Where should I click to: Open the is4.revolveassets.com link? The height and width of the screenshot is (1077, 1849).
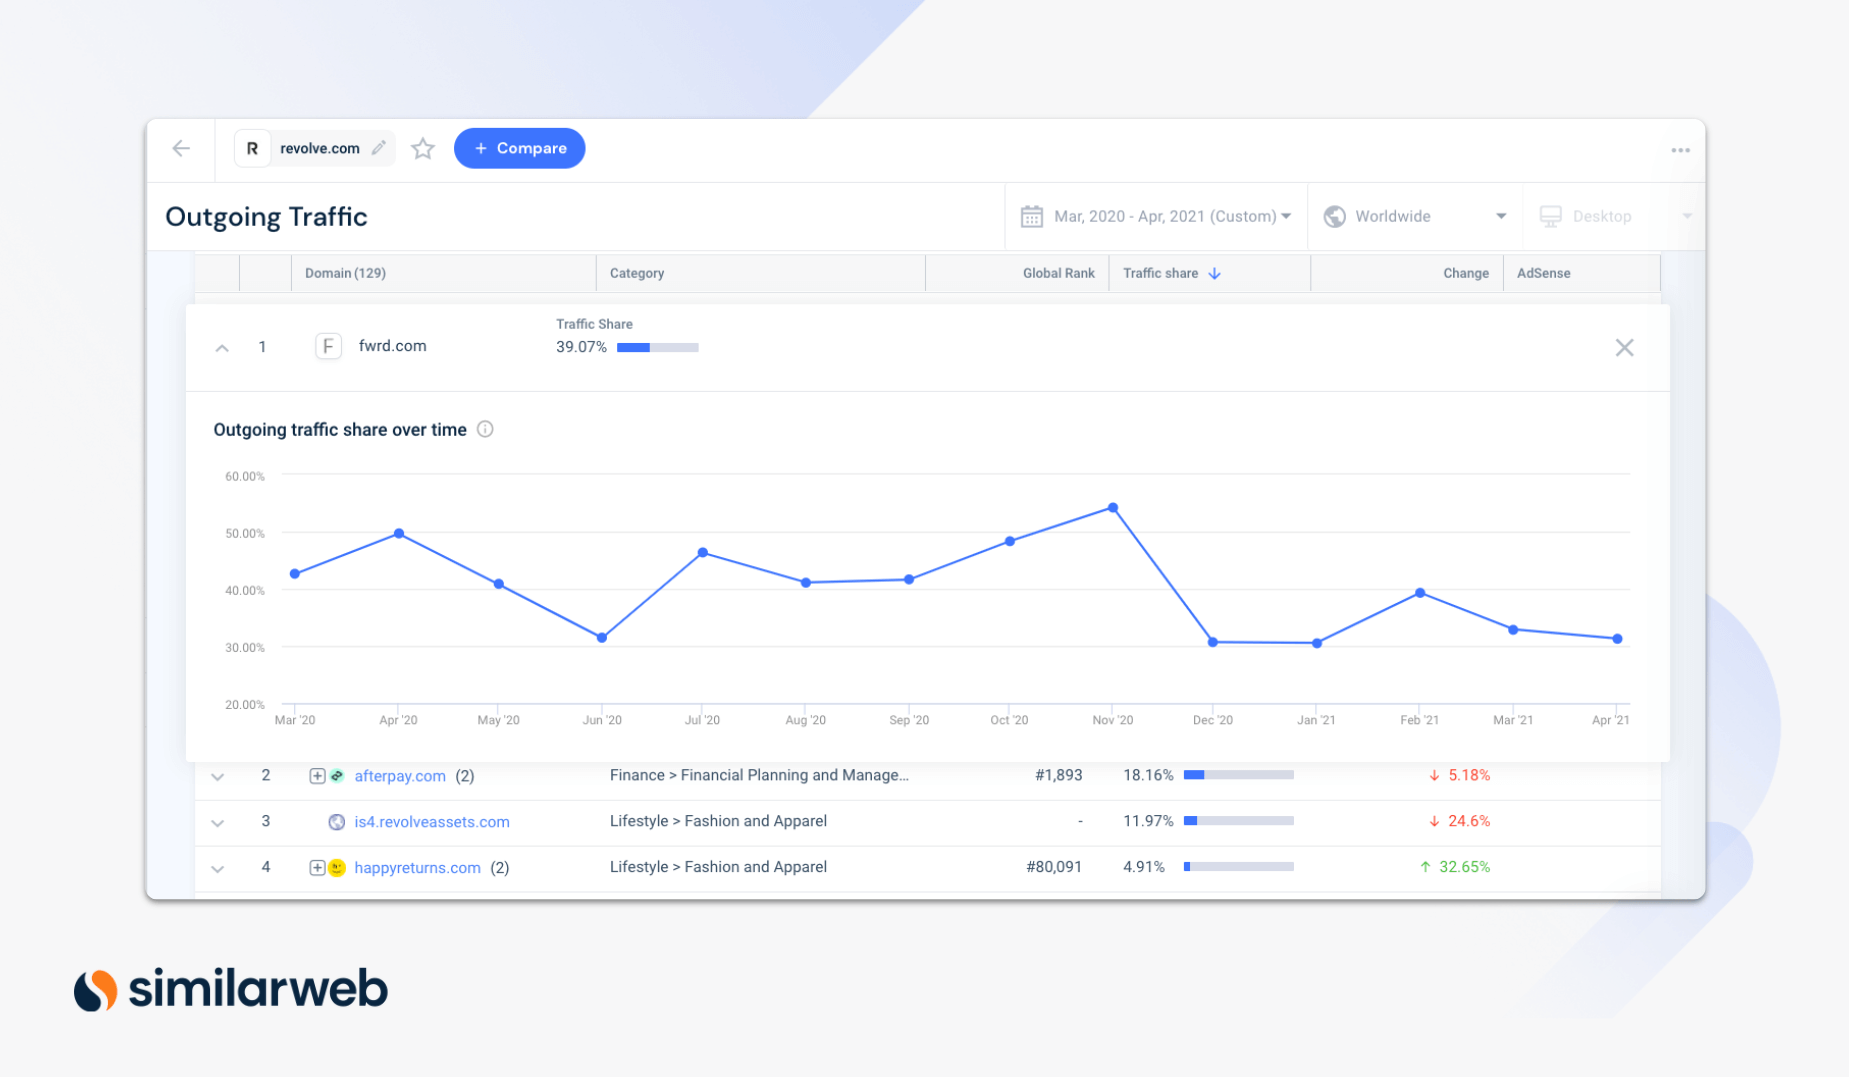click(x=433, y=821)
